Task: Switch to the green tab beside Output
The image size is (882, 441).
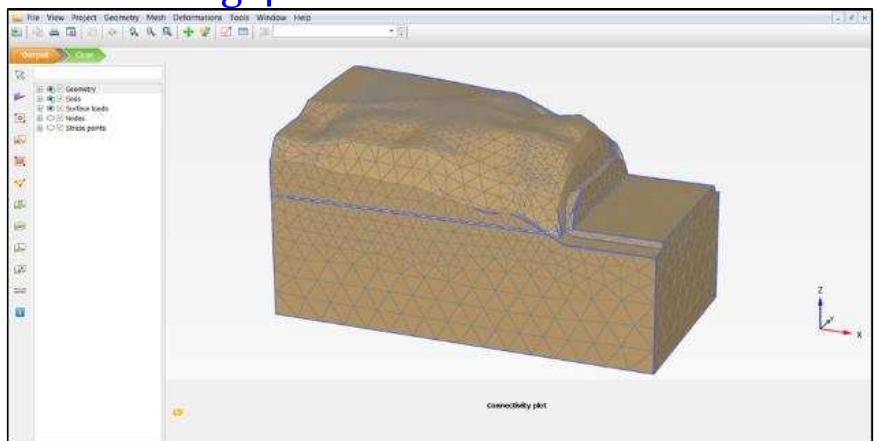Action: click(x=85, y=55)
